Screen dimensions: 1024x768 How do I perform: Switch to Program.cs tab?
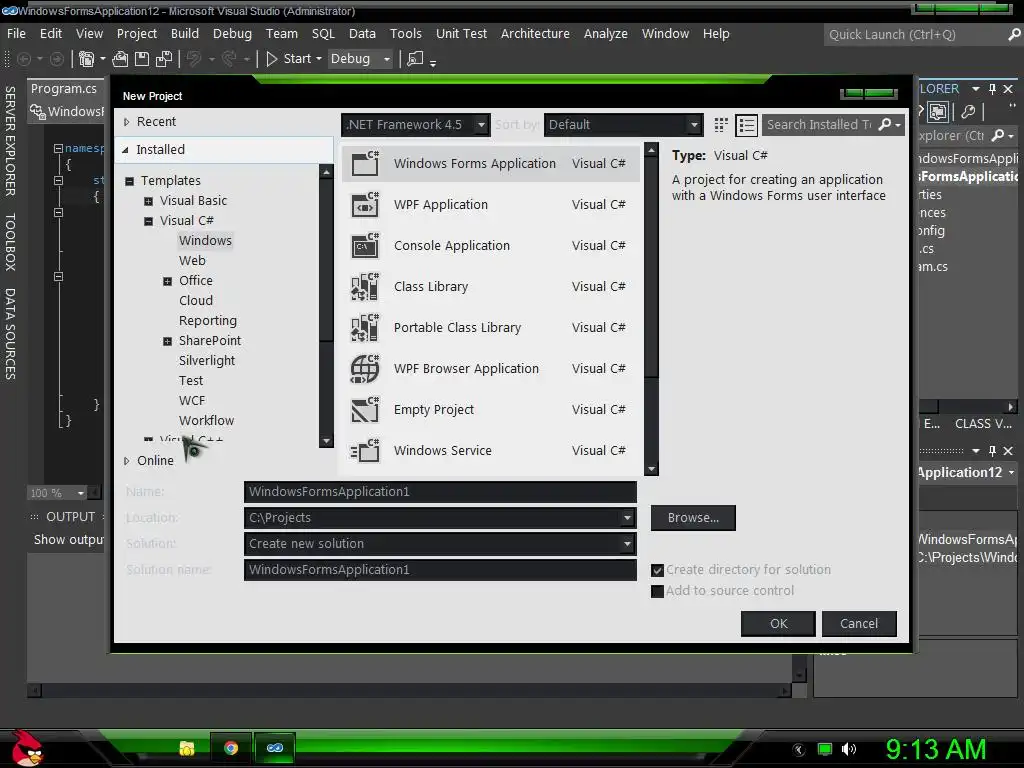(64, 88)
